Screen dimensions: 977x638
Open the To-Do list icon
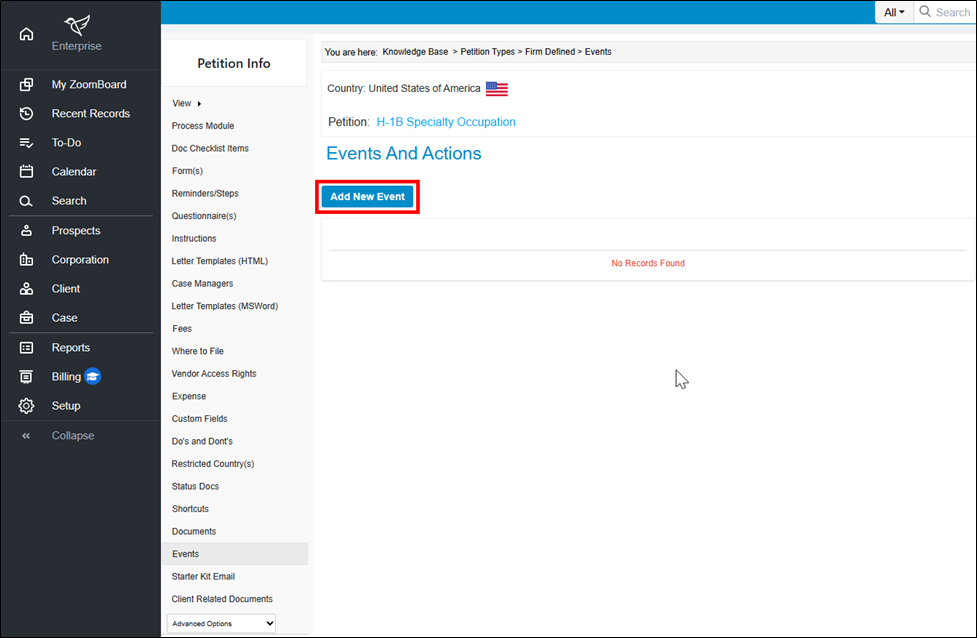click(27, 143)
